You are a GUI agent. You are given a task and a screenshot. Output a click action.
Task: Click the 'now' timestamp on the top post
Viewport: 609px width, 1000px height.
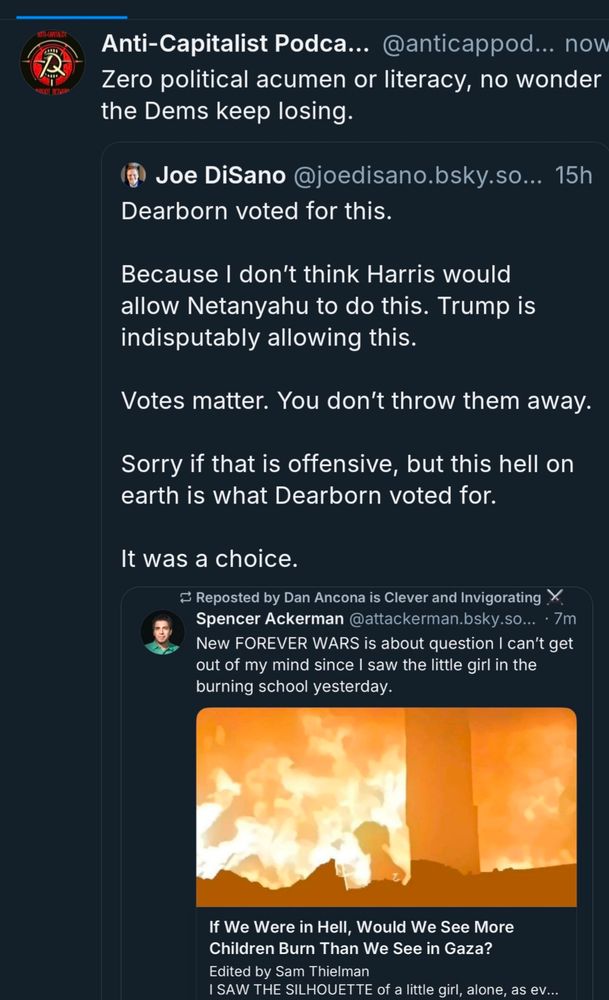586,43
